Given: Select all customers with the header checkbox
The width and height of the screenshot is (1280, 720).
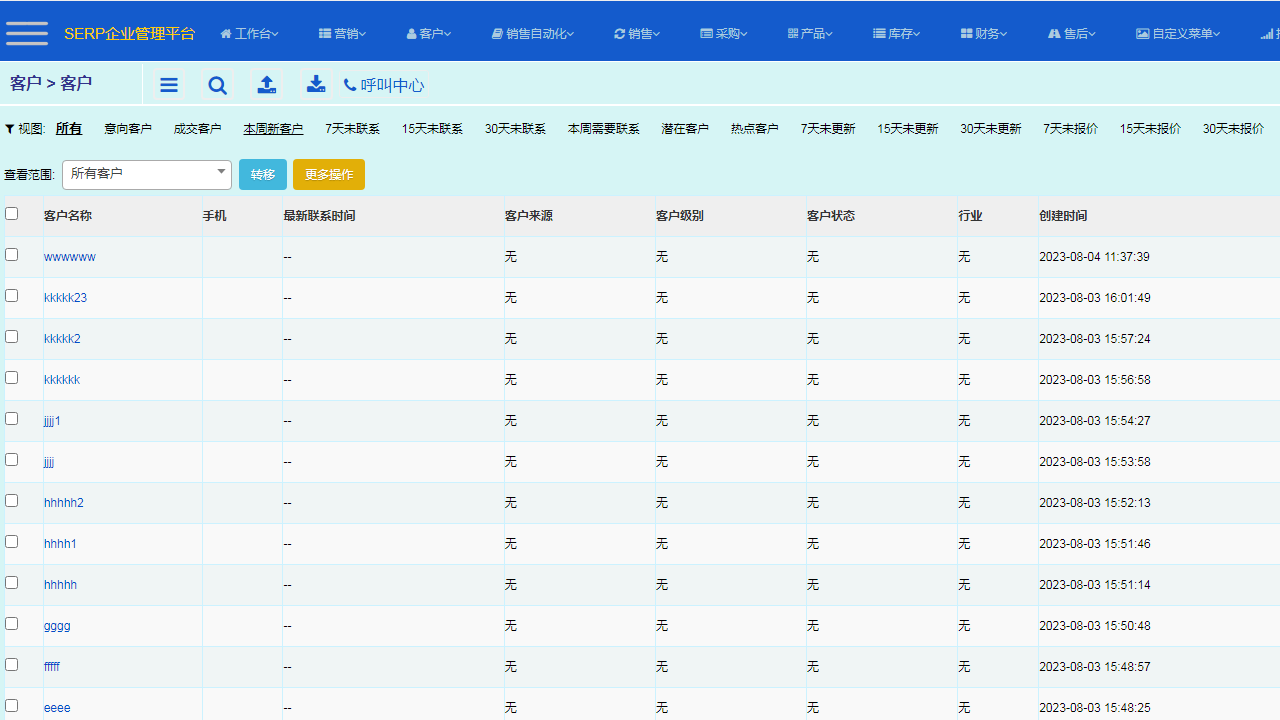Looking at the screenshot, I should 11,213.
